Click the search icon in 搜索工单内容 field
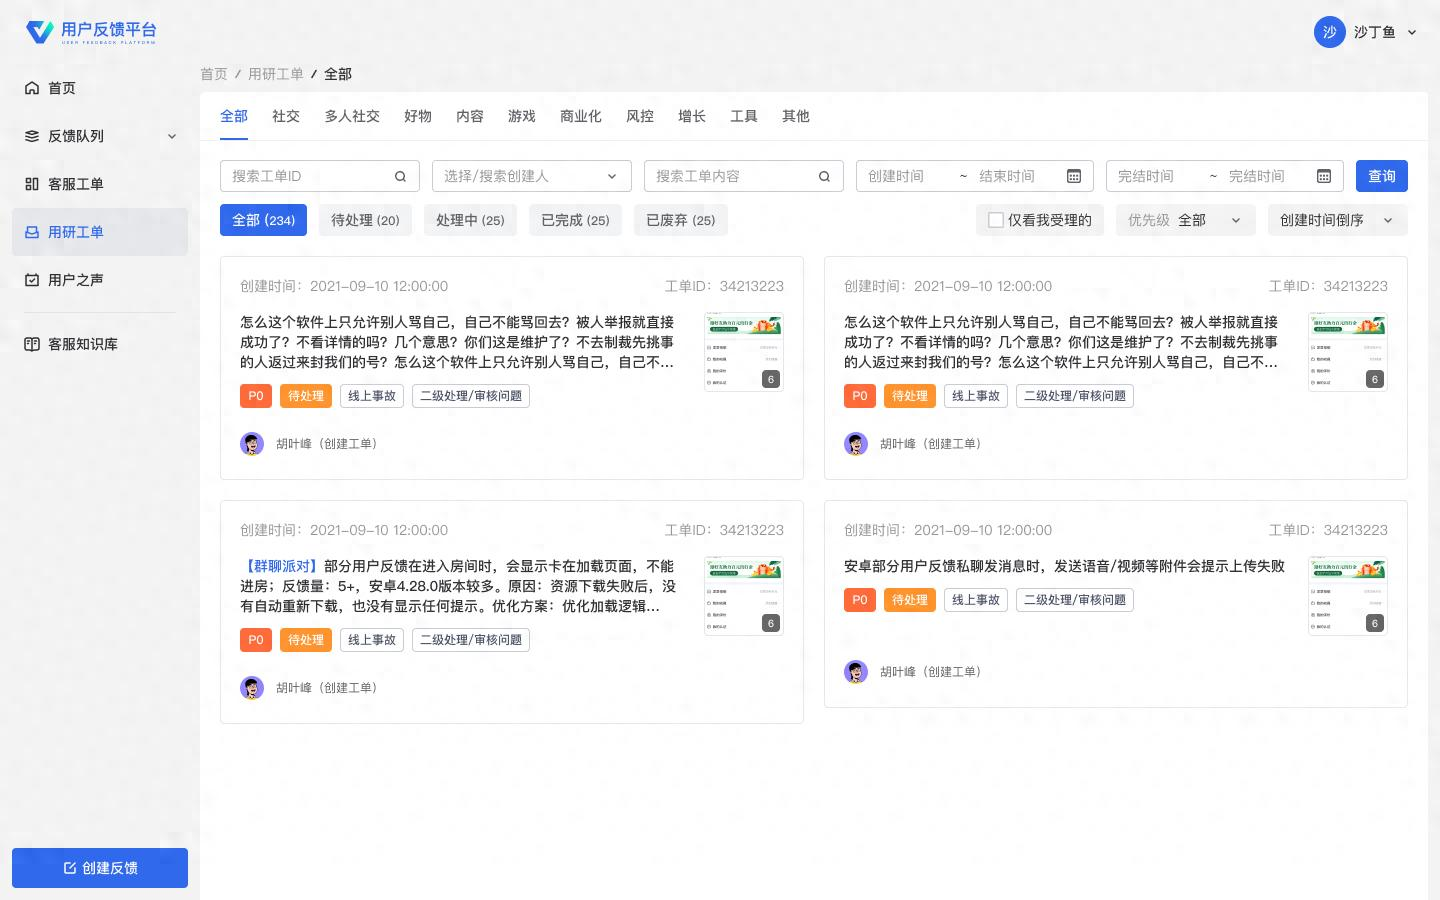 [824, 176]
